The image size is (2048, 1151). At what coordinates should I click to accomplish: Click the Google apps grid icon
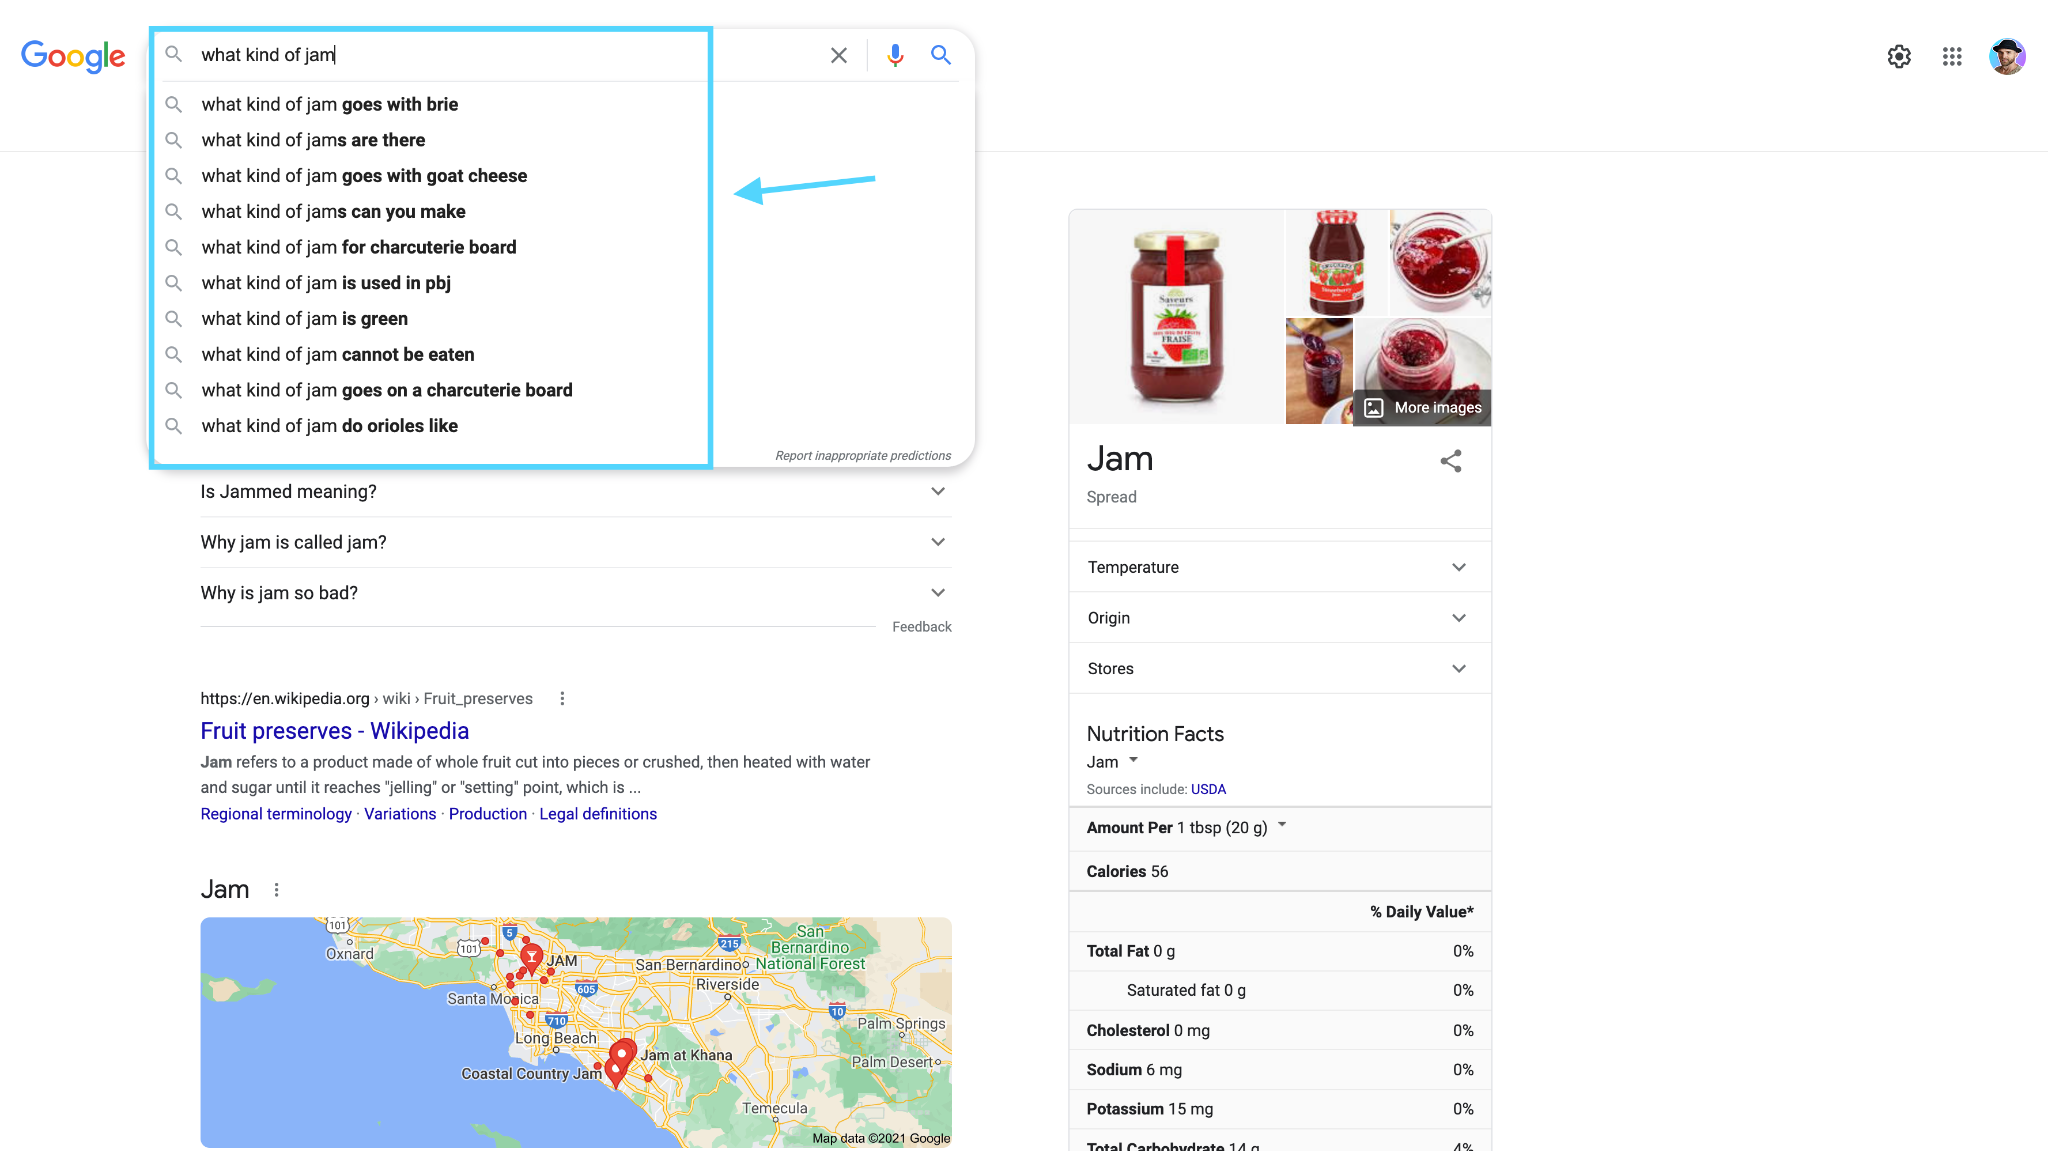click(x=1952, y=55)
